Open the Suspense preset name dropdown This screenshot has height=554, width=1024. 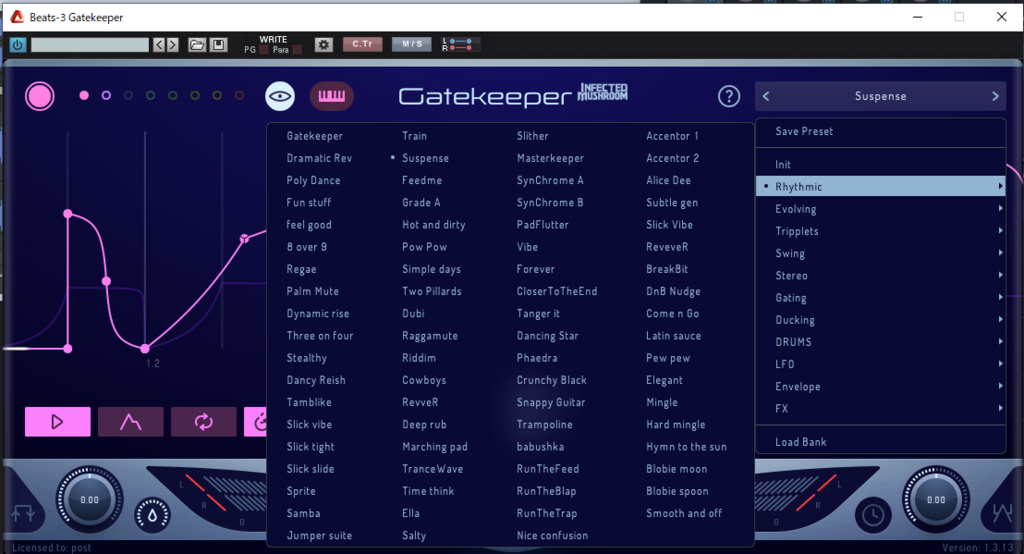880,96
